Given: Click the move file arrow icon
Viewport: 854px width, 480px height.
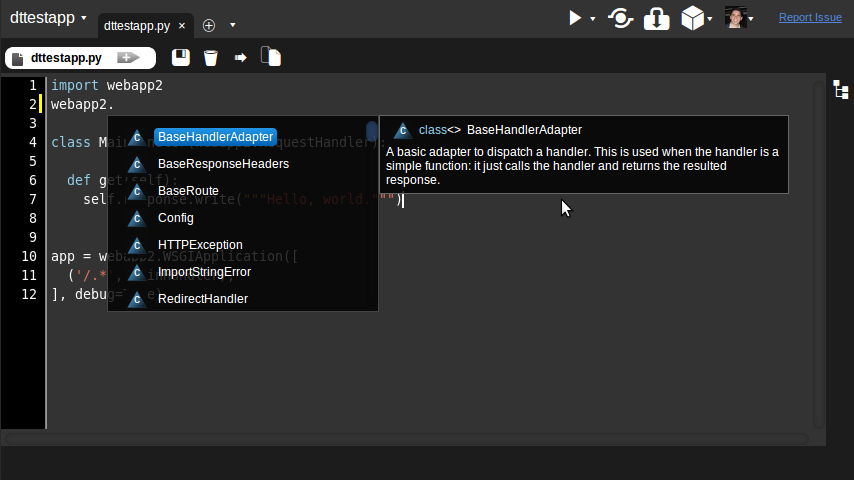Looking at the screenshot, I should tap(240, 58).
